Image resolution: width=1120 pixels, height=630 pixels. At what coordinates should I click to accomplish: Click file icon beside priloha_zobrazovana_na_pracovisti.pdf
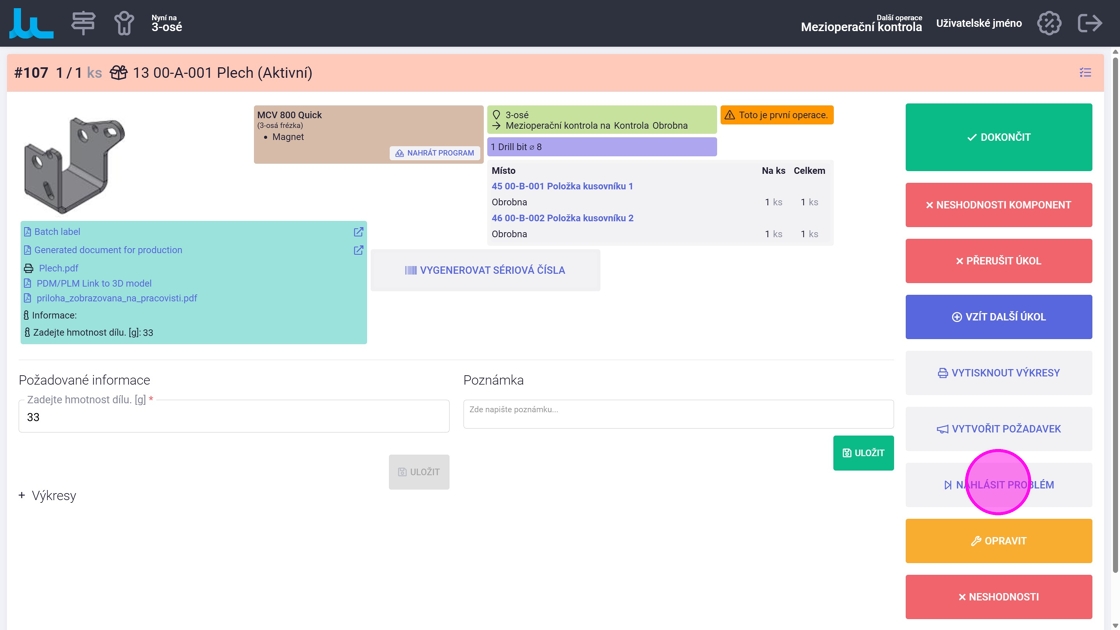coord(27,299)
